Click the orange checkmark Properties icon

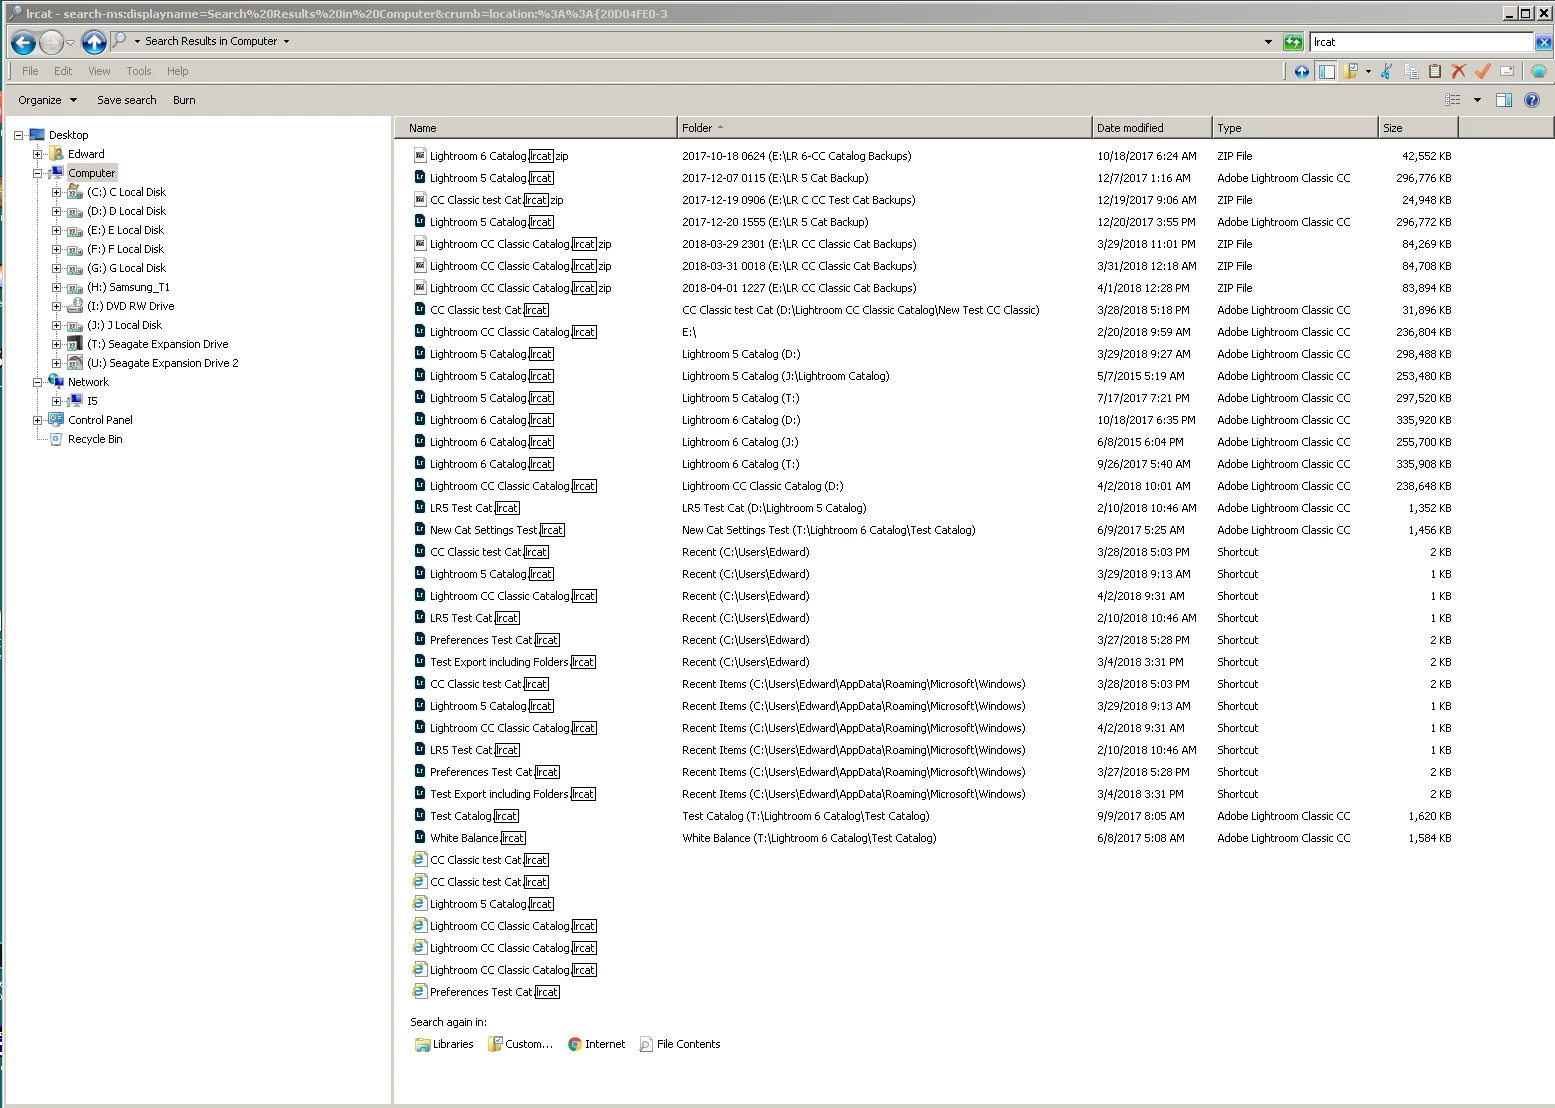1483,71
